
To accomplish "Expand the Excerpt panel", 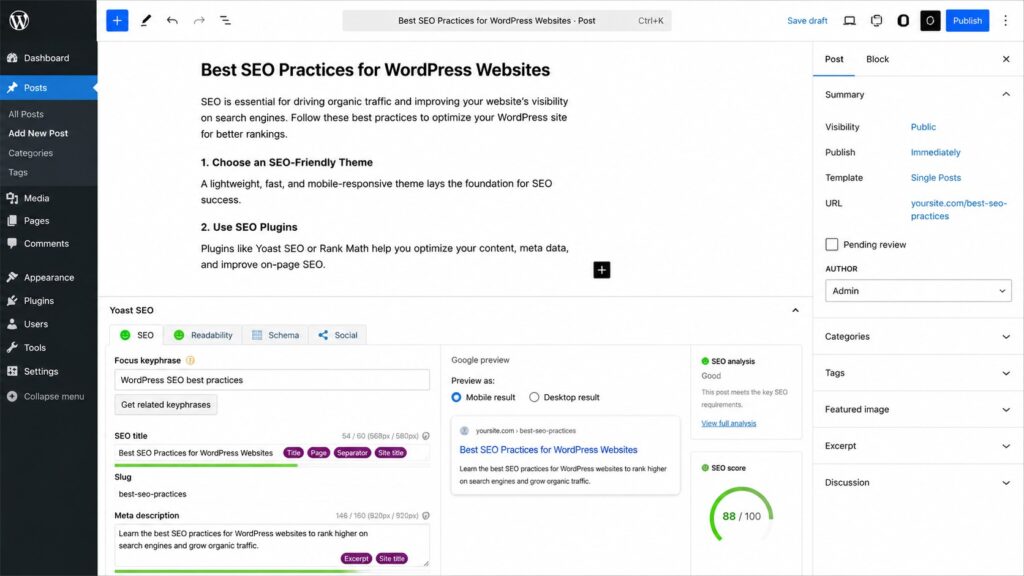I will tap(918, 446).
